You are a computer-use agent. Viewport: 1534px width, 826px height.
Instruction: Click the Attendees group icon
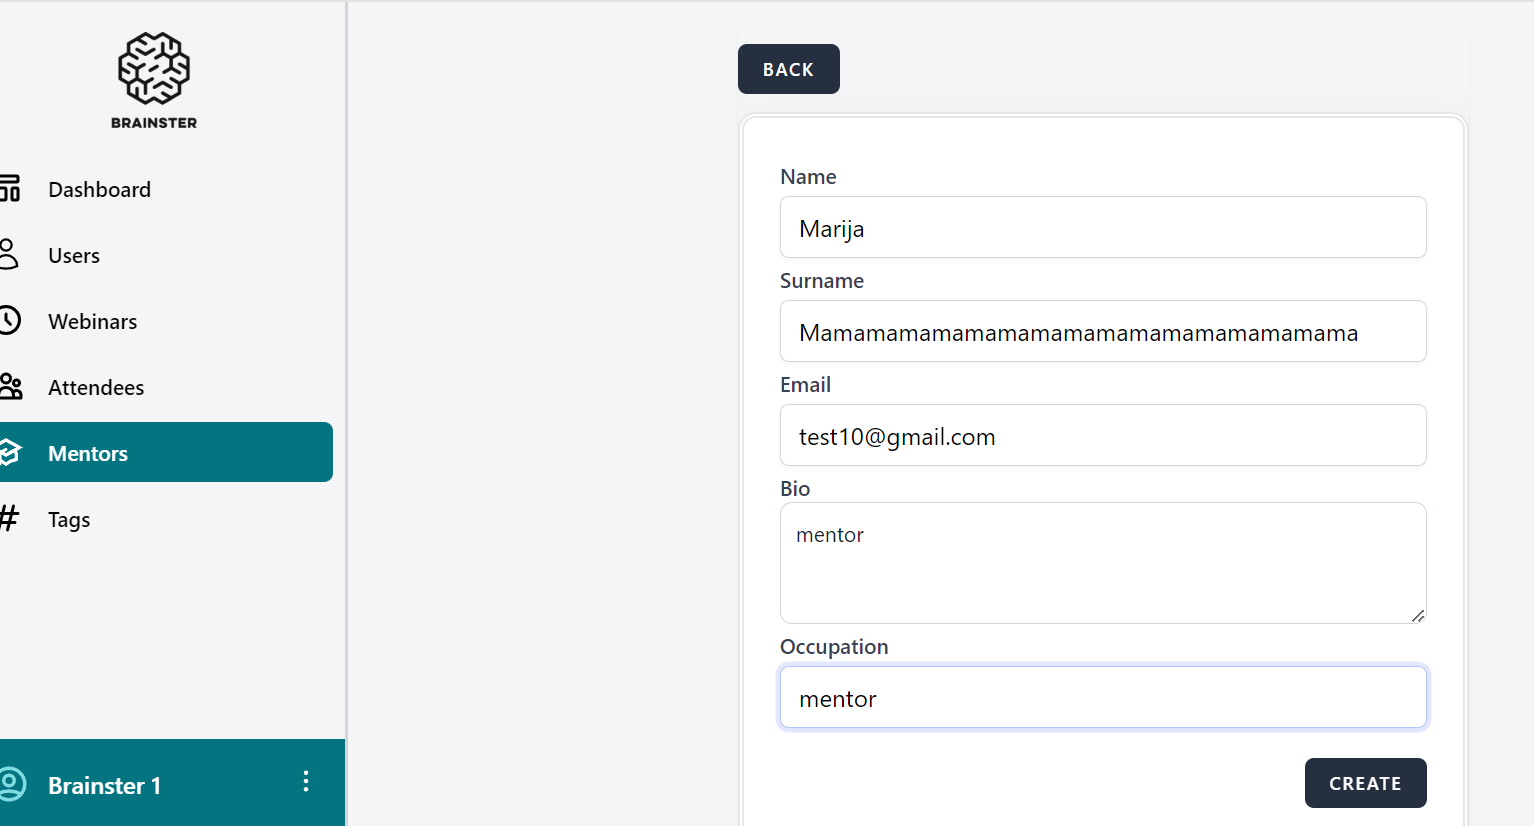click(x=10, y=387)
